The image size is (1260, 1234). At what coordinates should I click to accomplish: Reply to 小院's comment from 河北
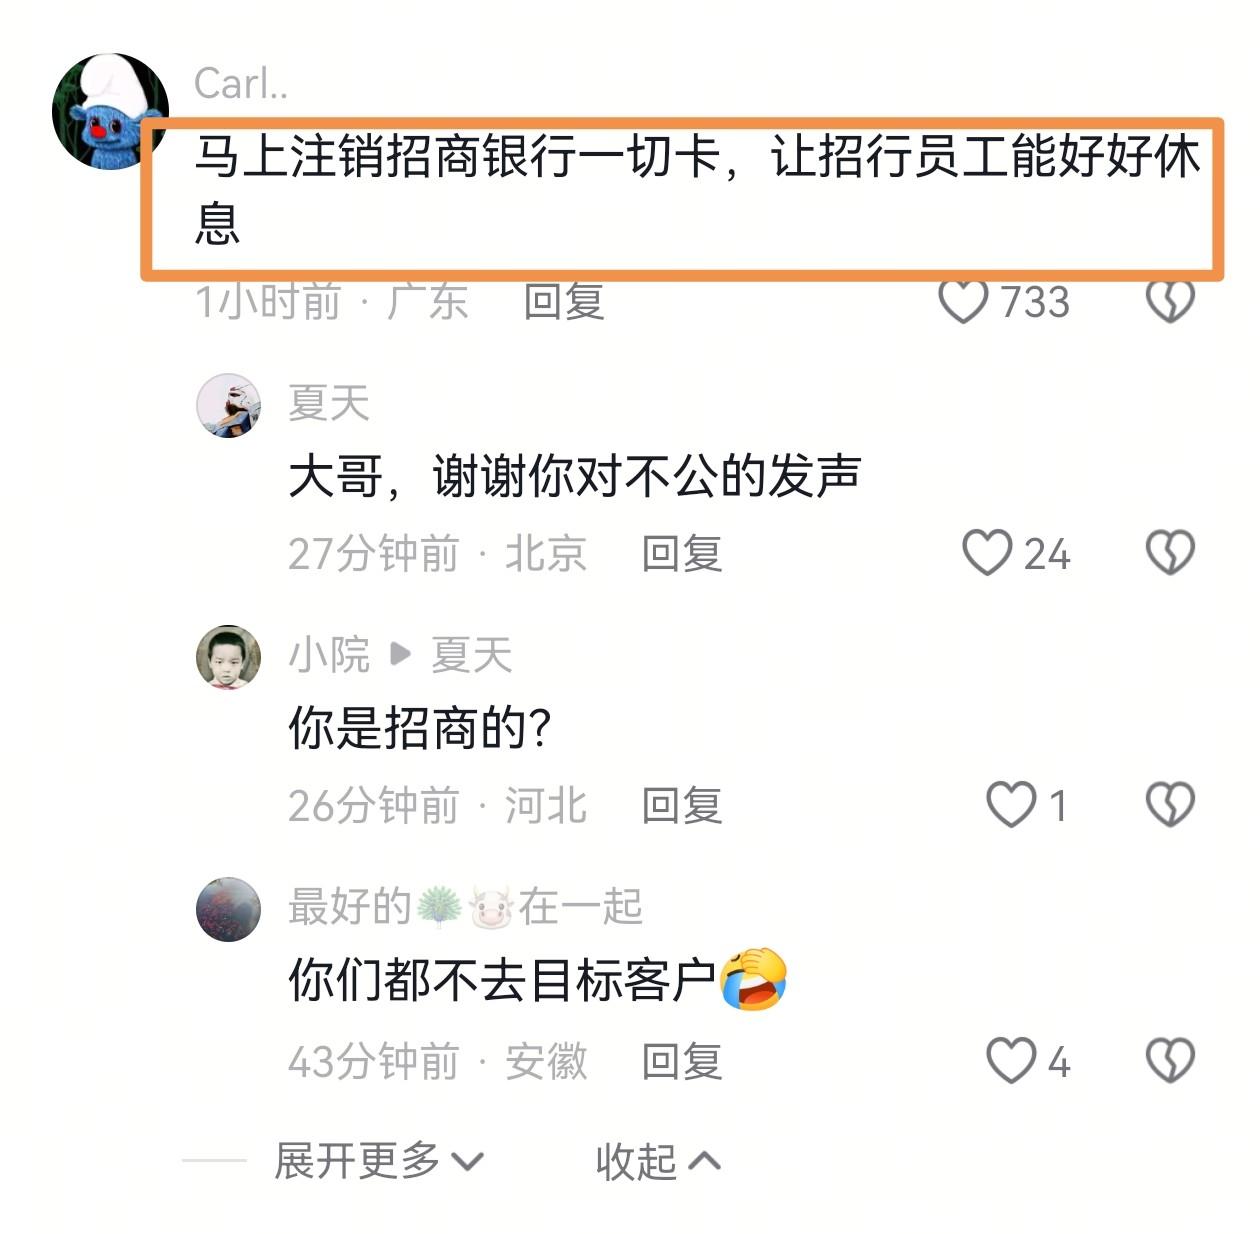[x=682, y=805]
